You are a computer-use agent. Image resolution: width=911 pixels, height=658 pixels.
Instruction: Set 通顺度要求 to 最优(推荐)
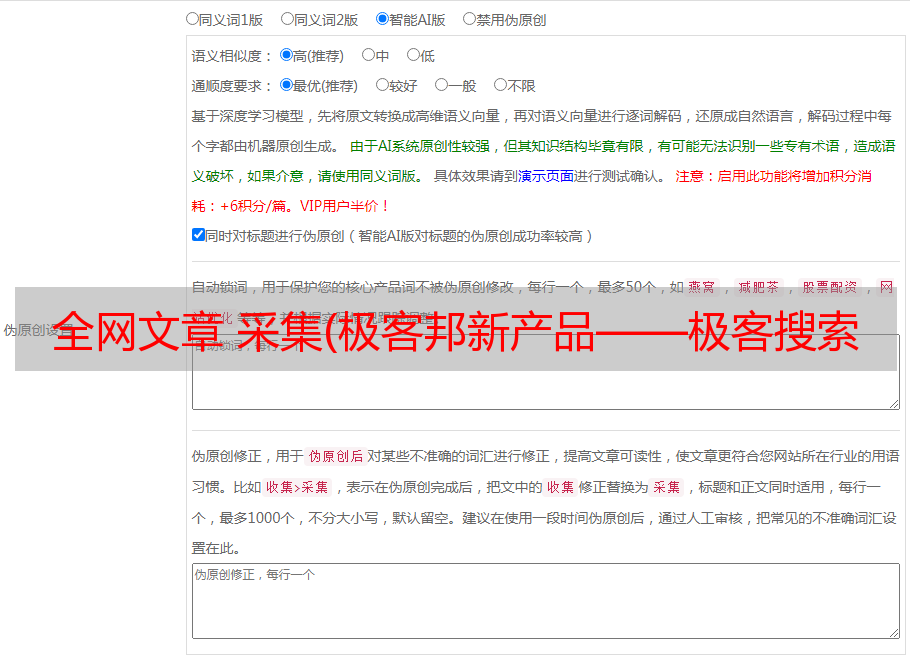click(x=286, y=85)
